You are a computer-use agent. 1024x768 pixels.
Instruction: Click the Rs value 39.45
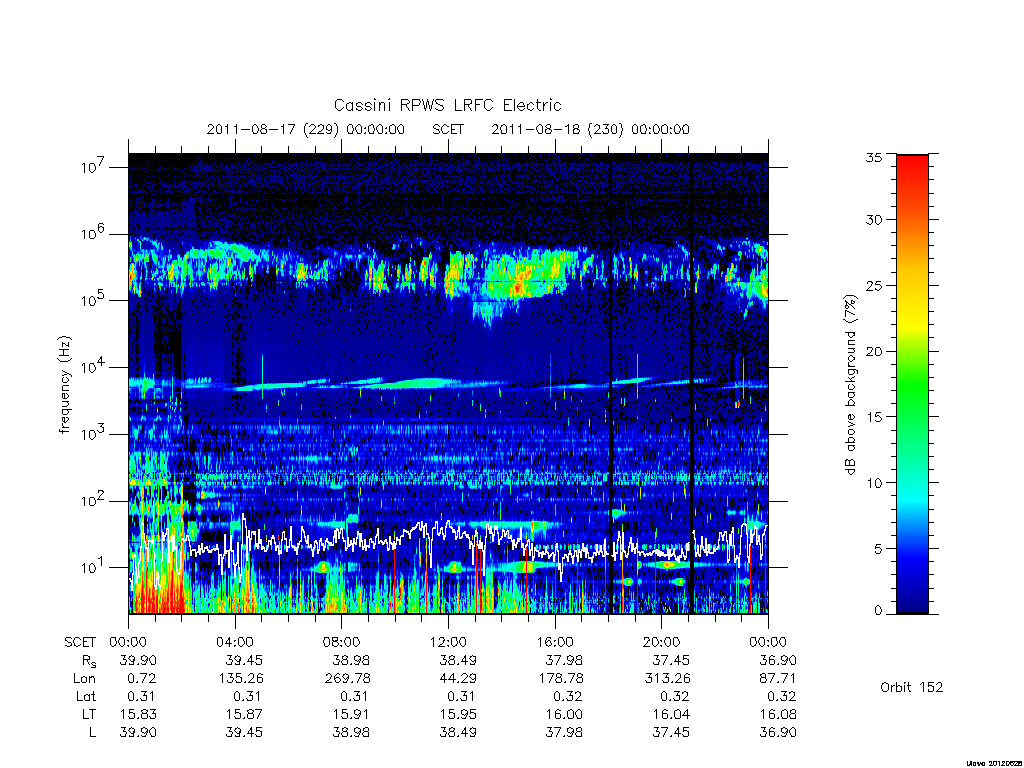pos(244,660)
